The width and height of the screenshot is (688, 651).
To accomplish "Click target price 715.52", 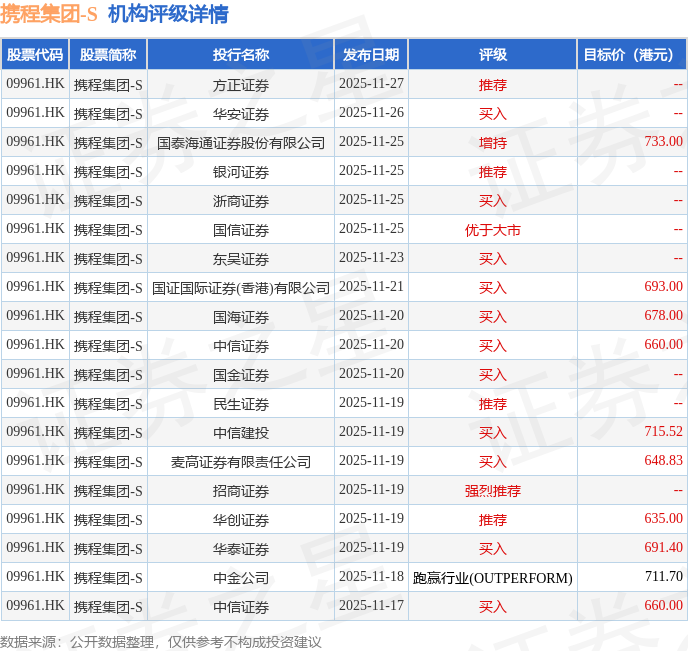I will pos(663,431).
